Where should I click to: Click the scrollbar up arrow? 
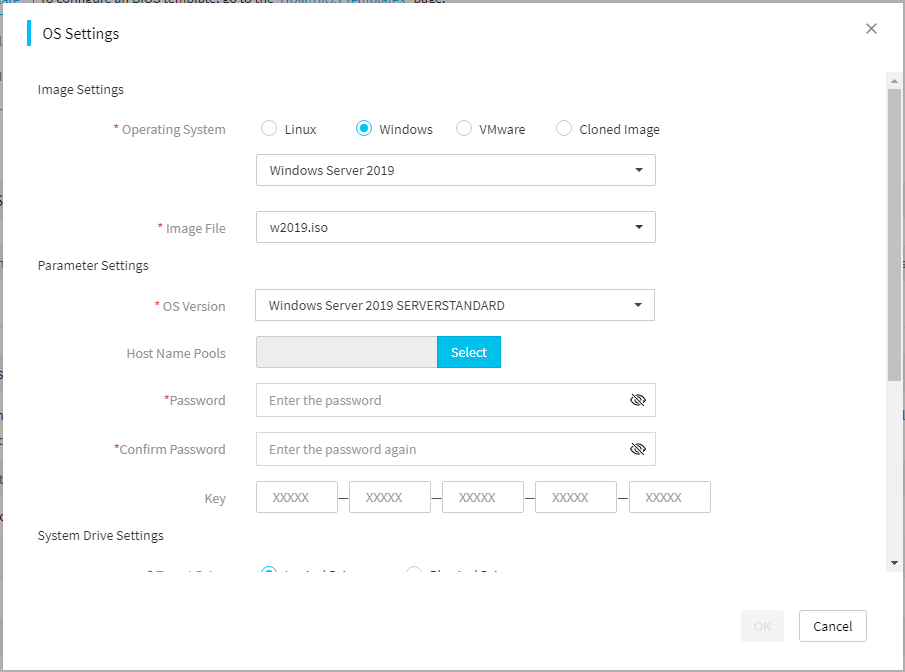click(894, 81)
